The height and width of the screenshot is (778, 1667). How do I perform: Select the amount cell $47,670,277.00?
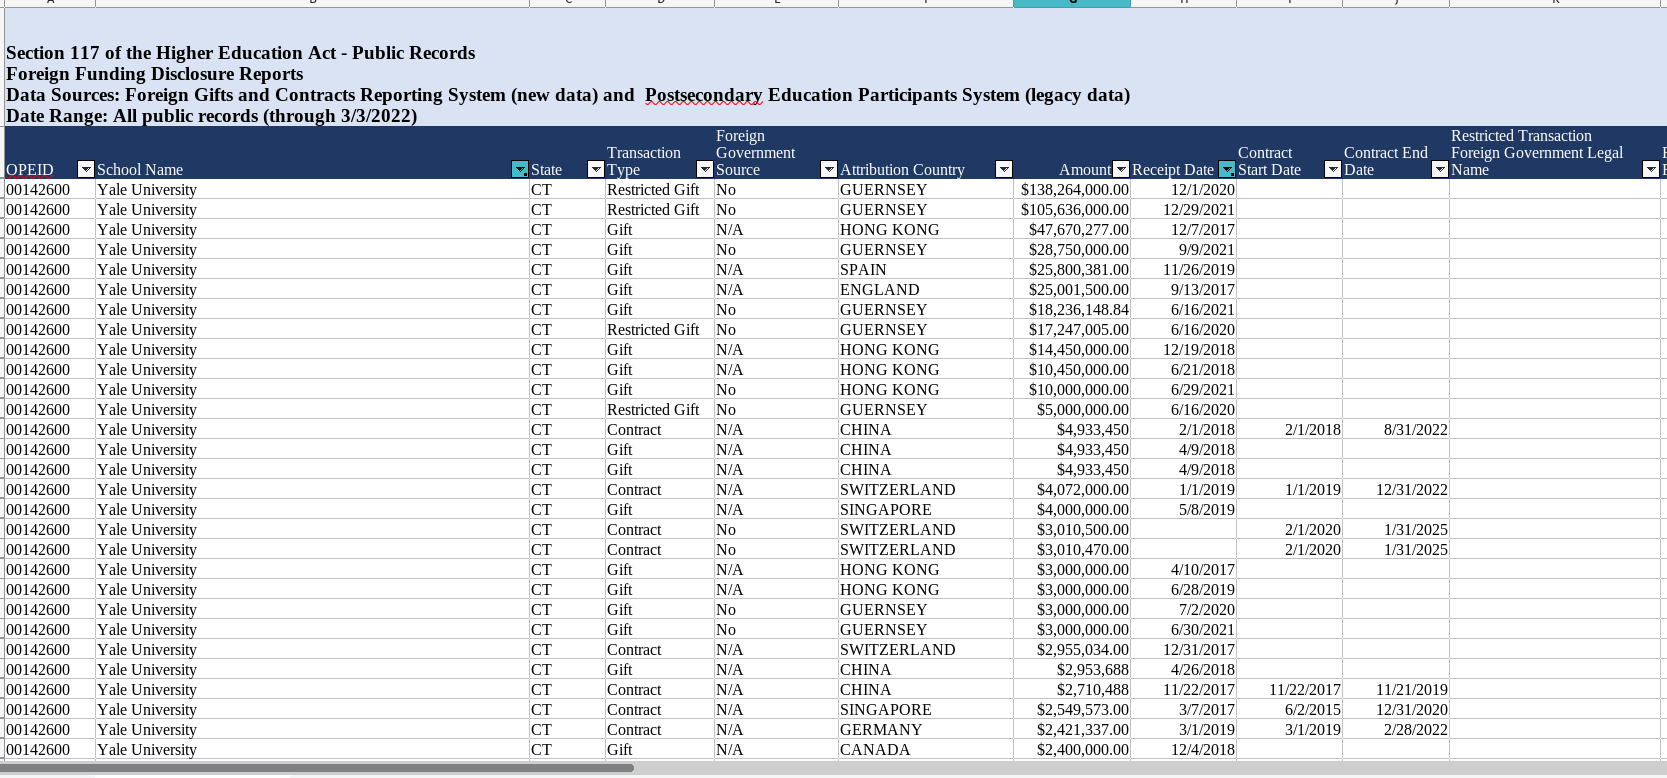(x=1072, y=230)
